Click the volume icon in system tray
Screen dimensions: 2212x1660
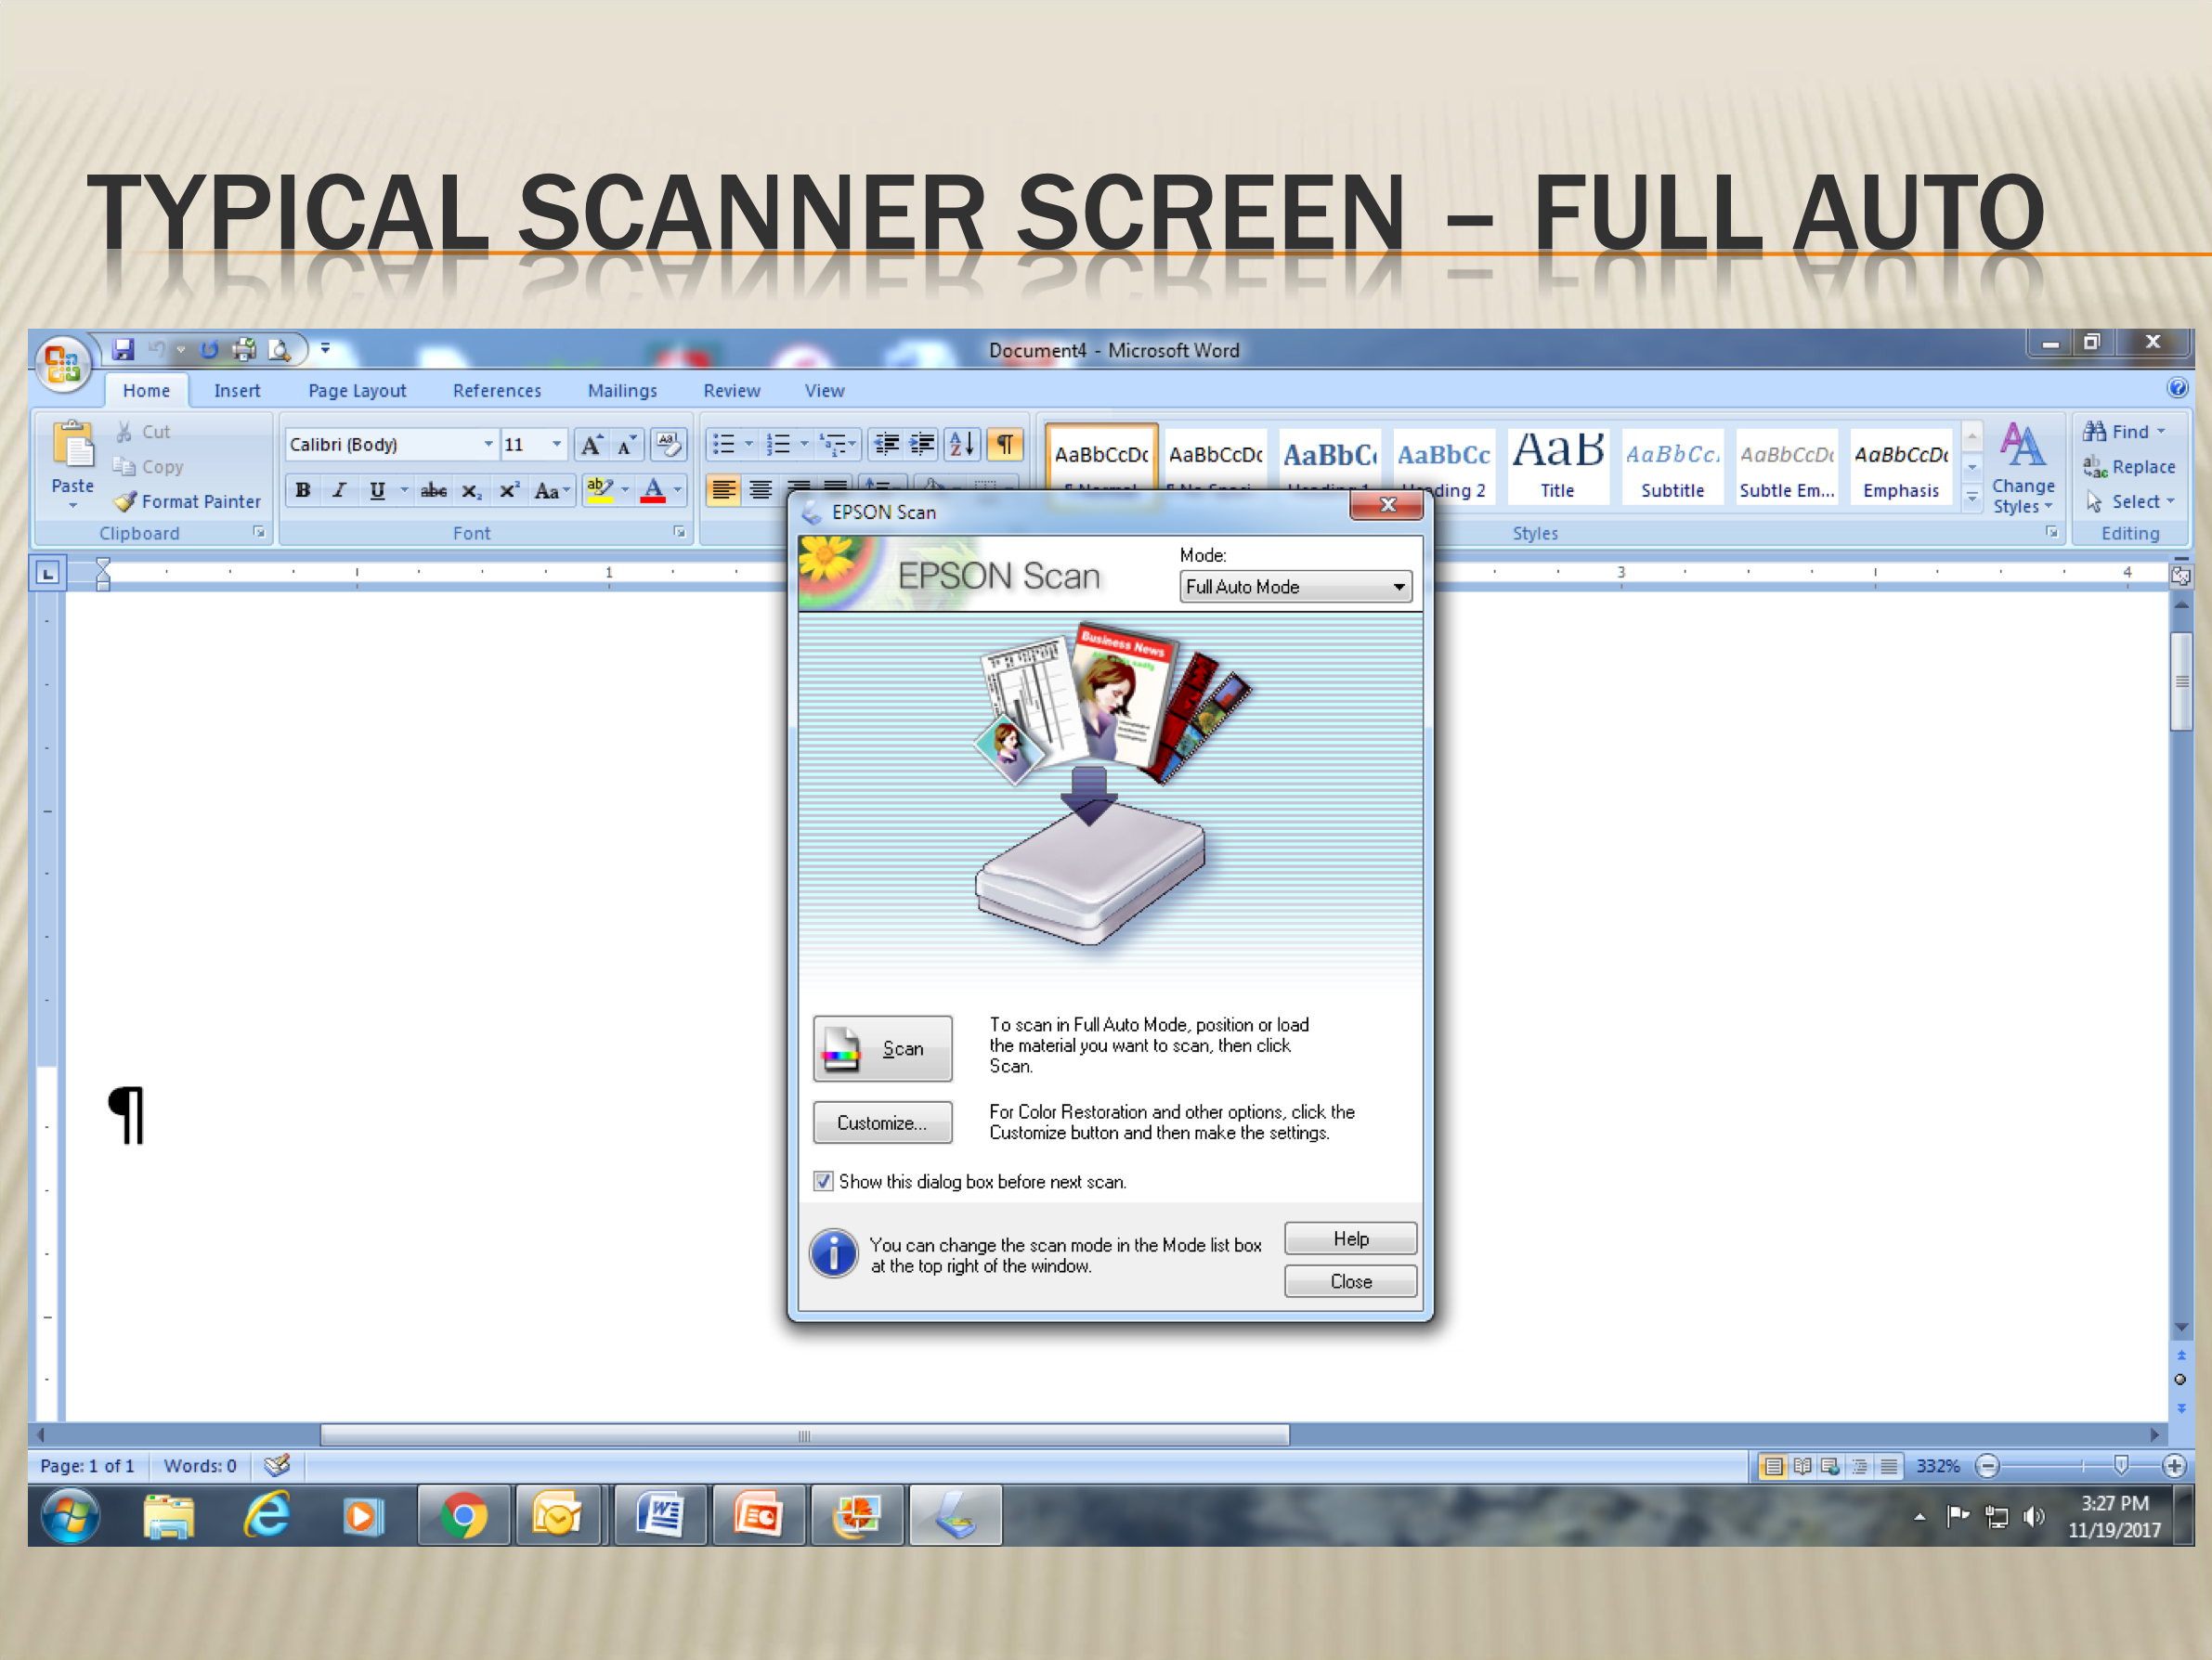[2032, 1517]
